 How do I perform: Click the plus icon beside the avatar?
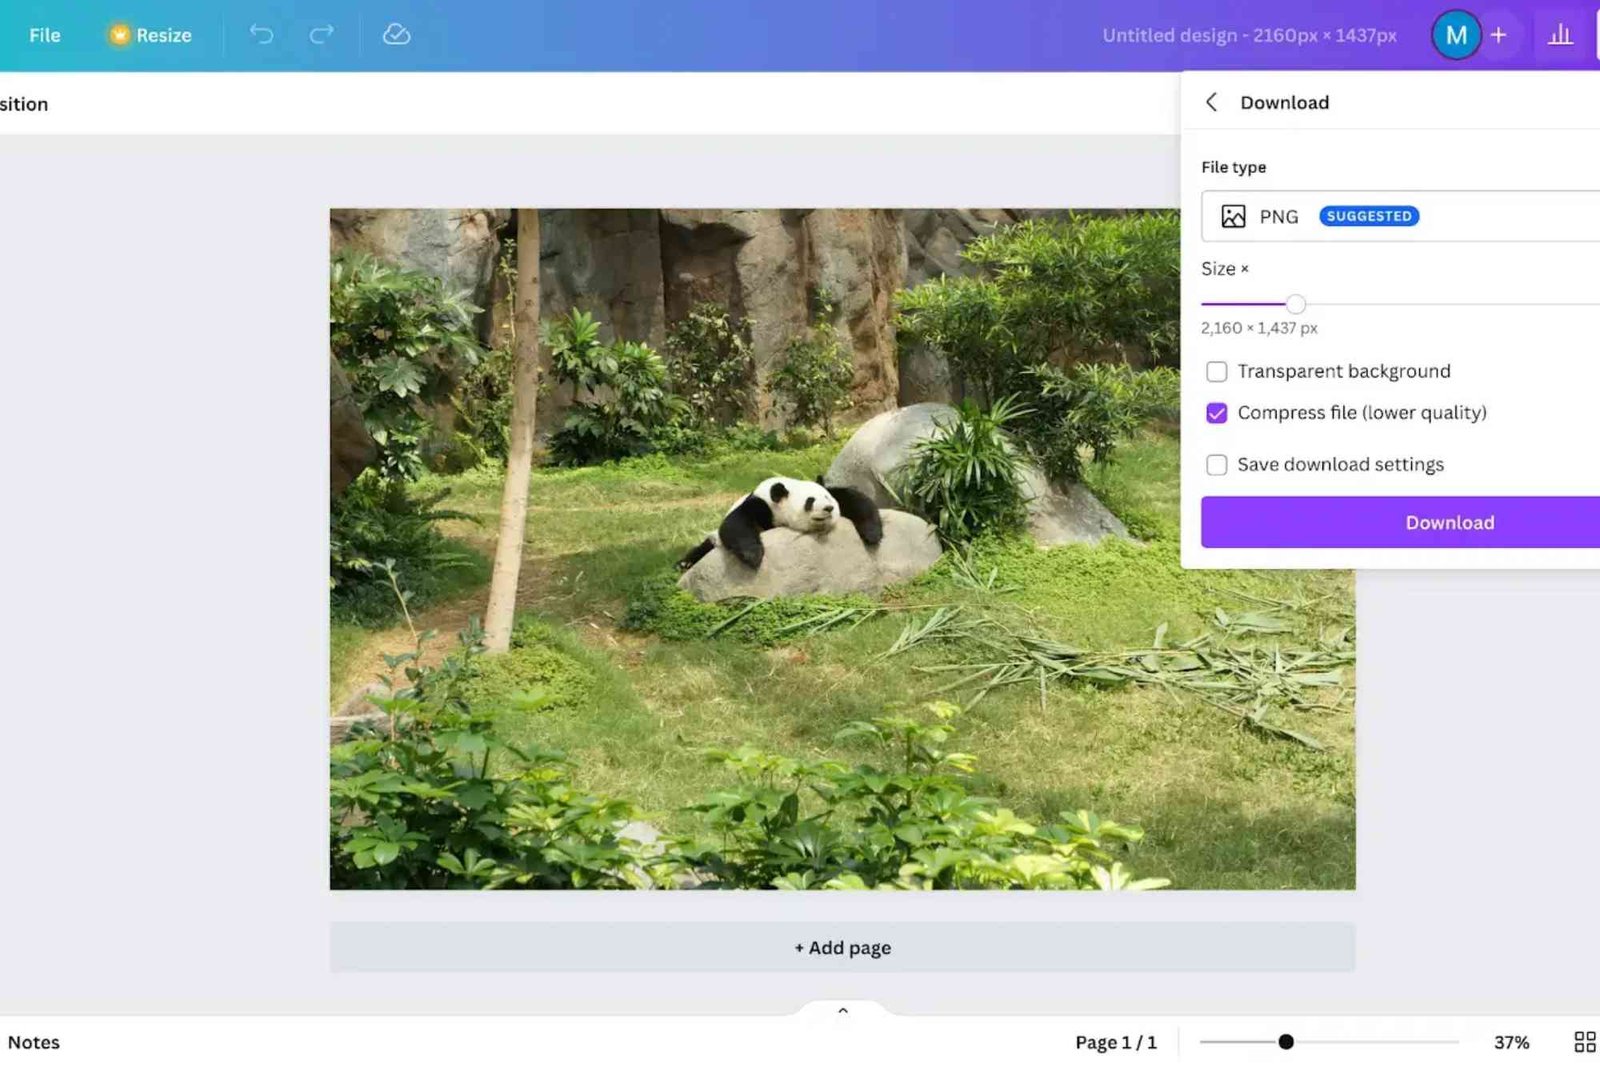[1498, 34]
